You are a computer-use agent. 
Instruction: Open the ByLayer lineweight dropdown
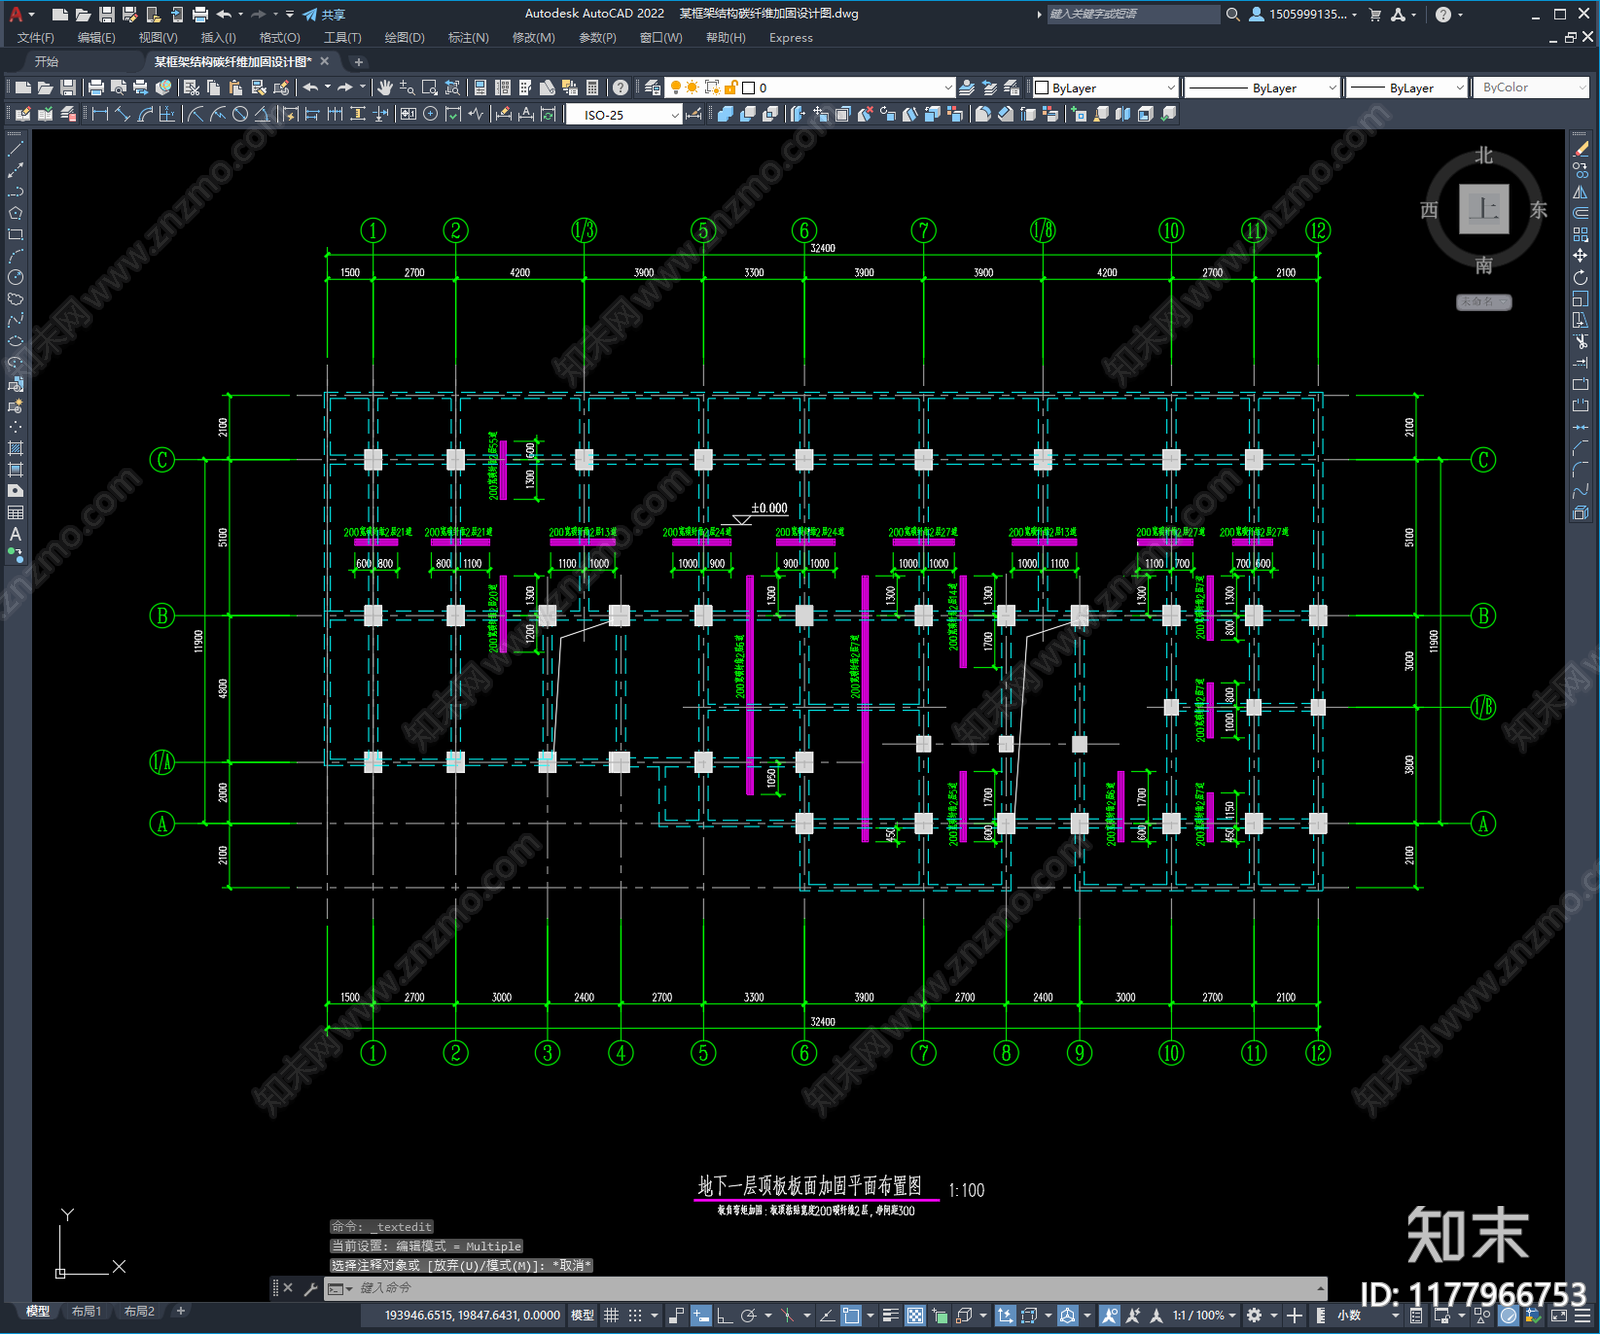[1406, 88]
